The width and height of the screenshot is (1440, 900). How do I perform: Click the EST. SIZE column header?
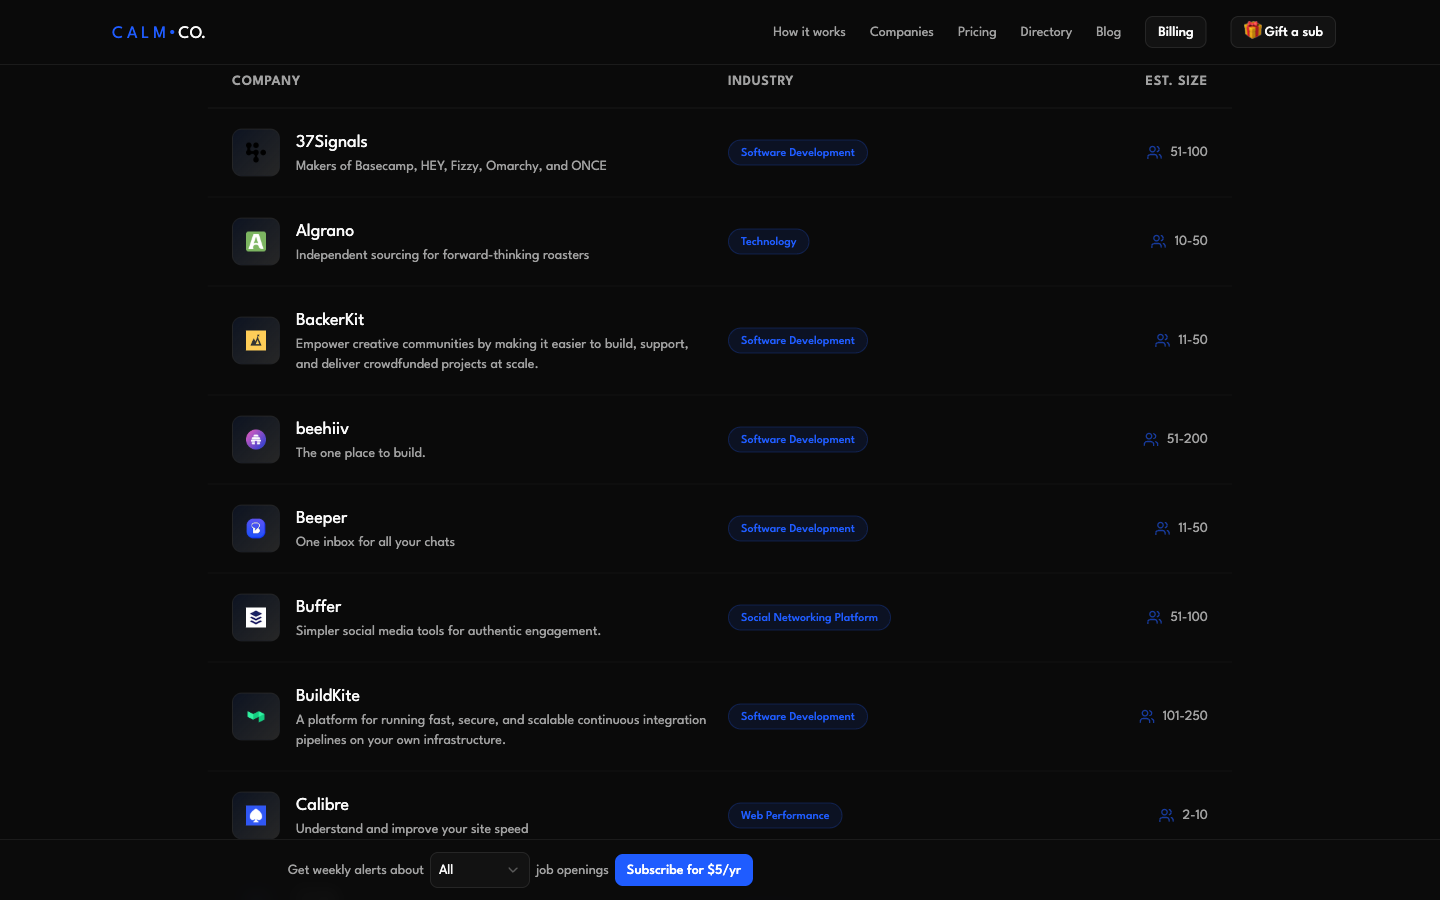pos(1176,80)
